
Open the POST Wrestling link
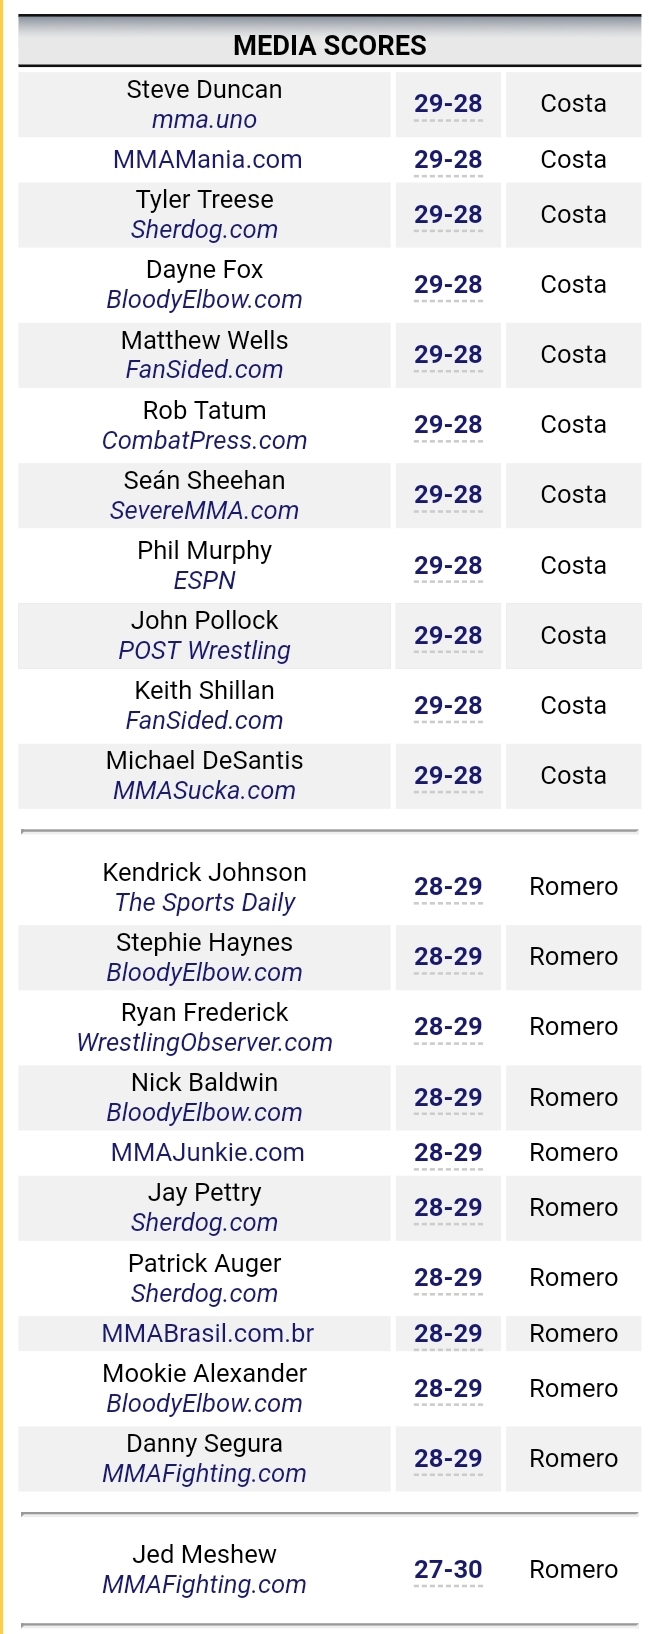click(204, 651)
